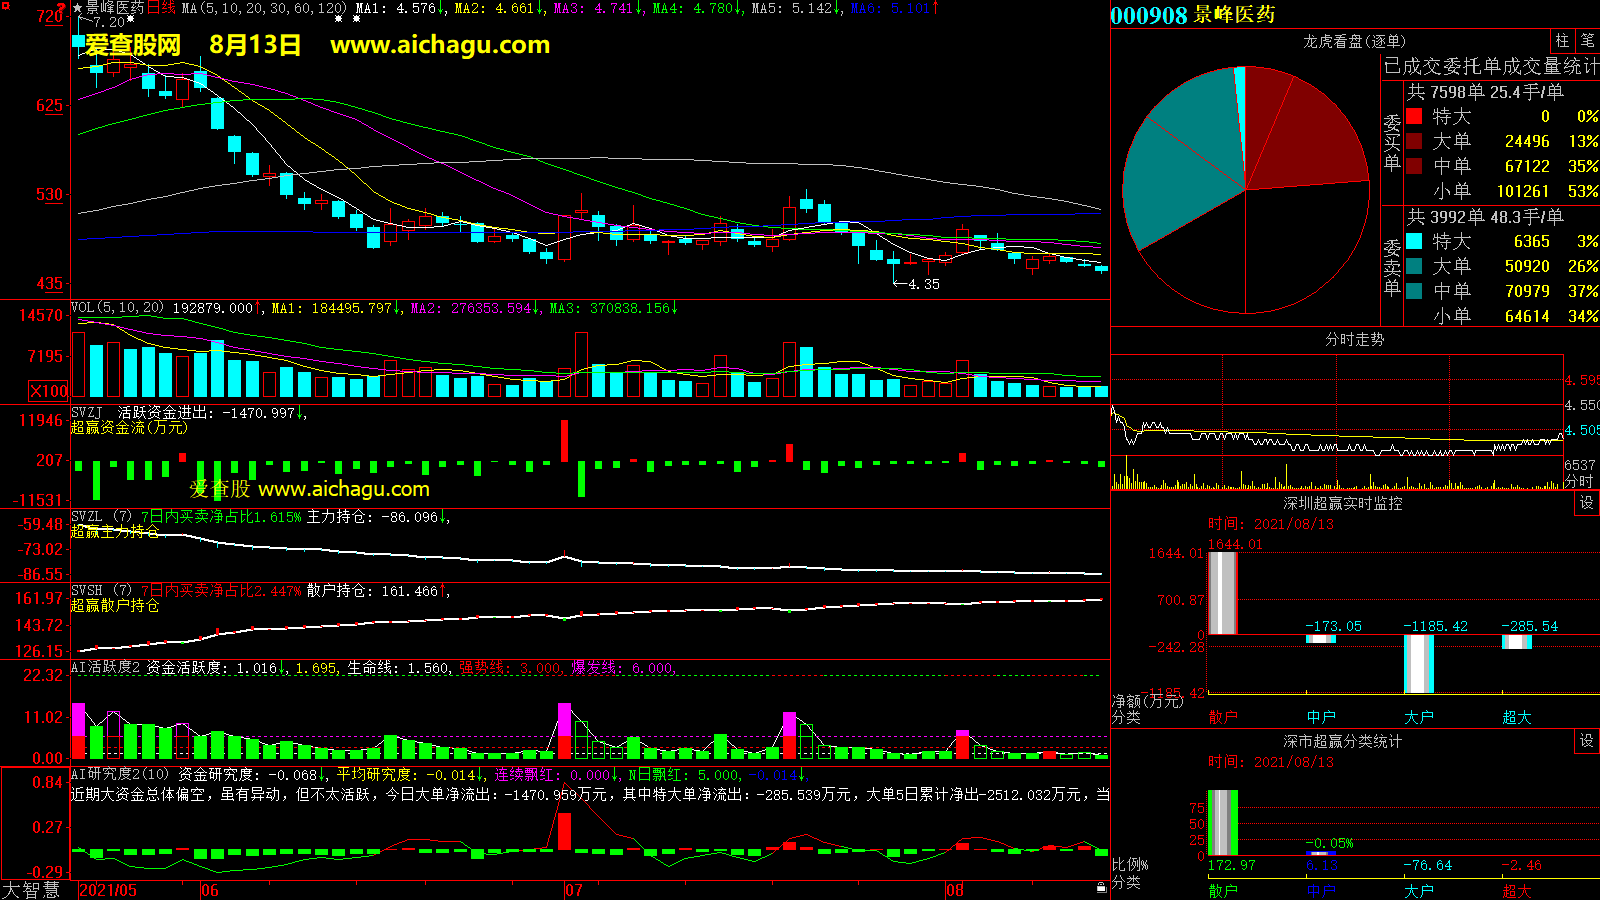Click the red 特大 buy-order legend swatch
Screen dimensions: 1600x900
1414,116
